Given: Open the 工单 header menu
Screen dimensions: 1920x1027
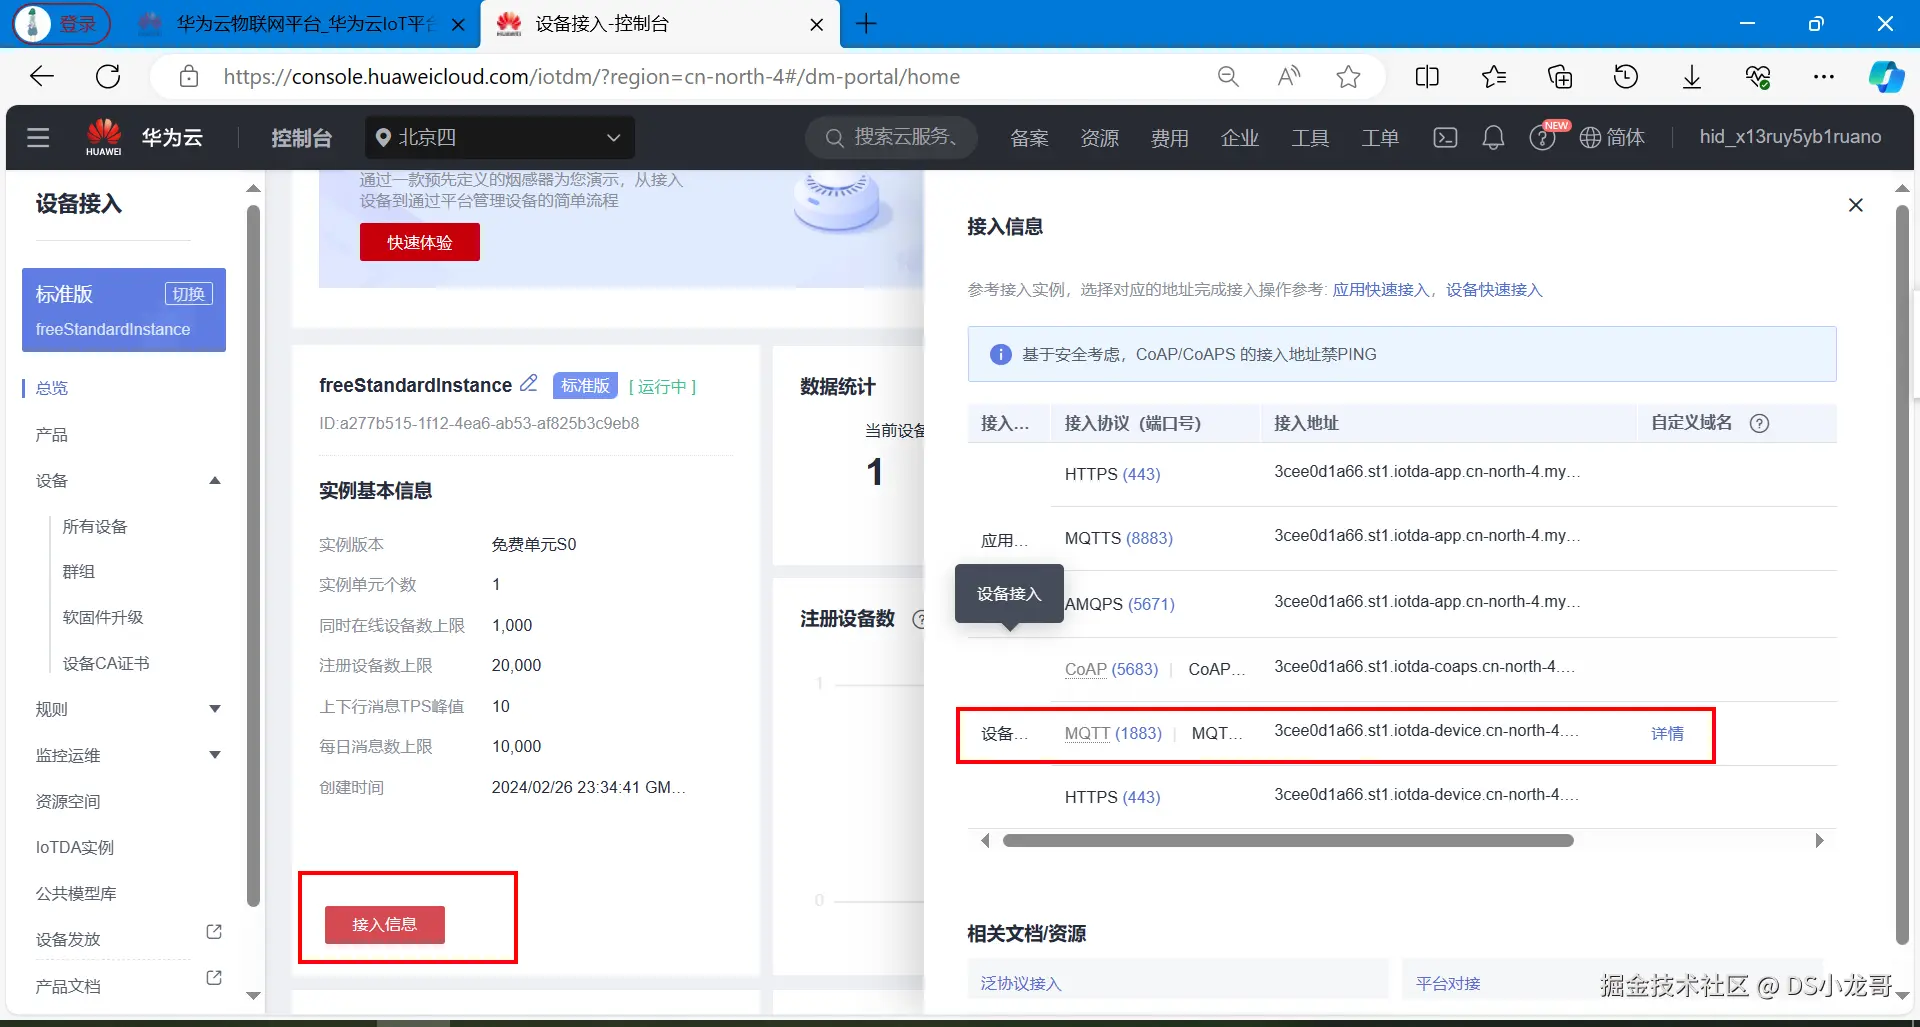Looking at the screenshot, I should 1380,138.
